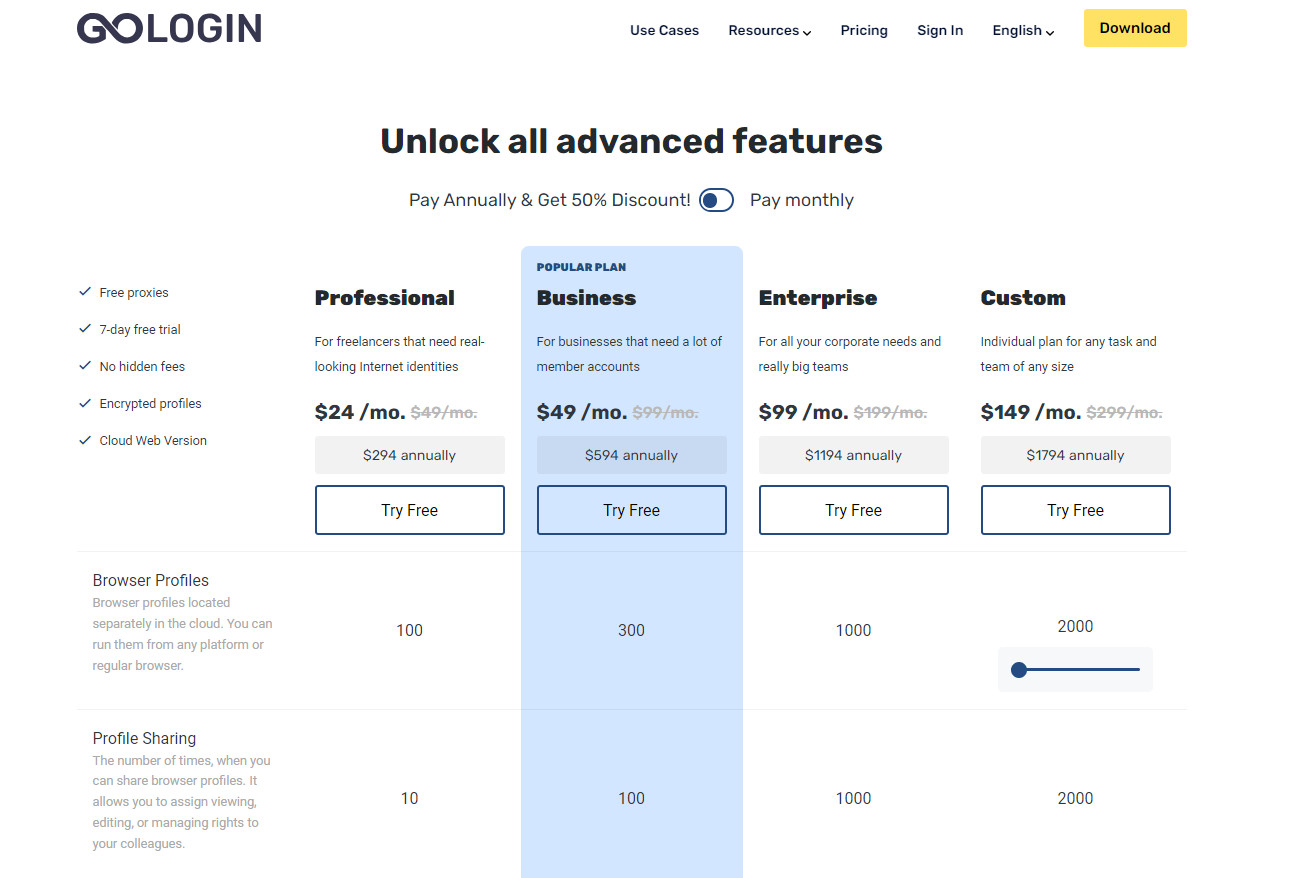
Task: Click the checkmark beside Free proxies
Action: 85,292
